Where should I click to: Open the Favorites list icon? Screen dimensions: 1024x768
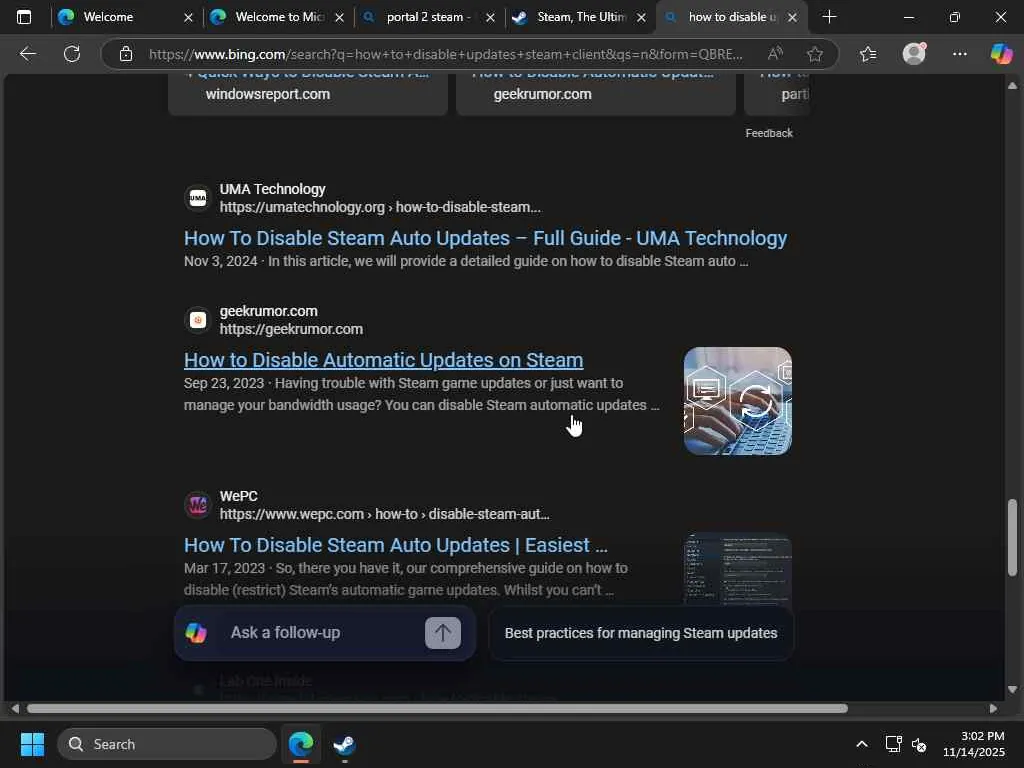pos(868,54)
